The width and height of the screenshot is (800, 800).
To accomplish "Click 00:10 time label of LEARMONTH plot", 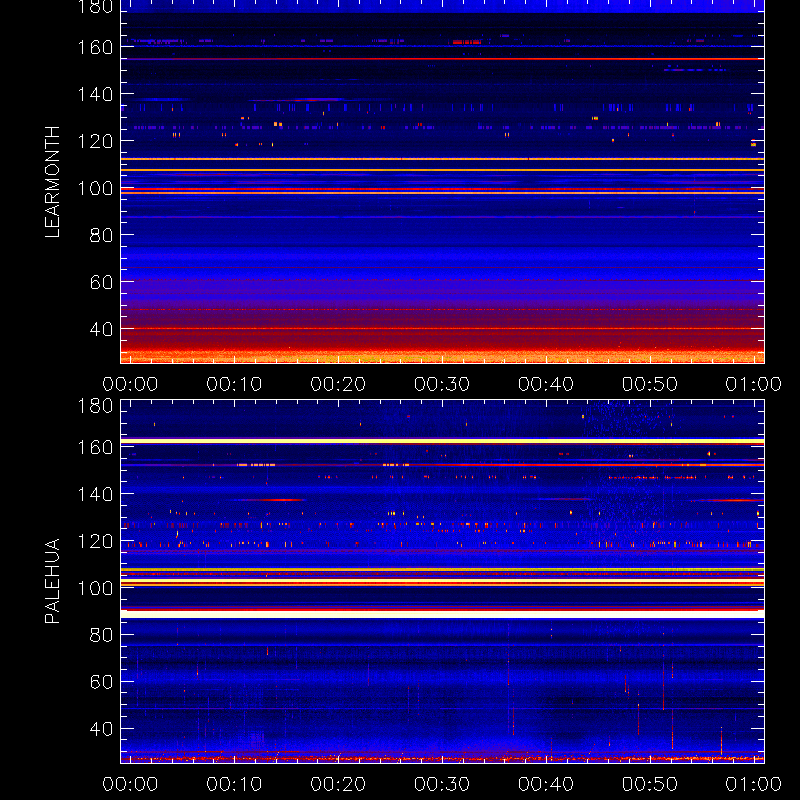I will [x=234, y=384].
